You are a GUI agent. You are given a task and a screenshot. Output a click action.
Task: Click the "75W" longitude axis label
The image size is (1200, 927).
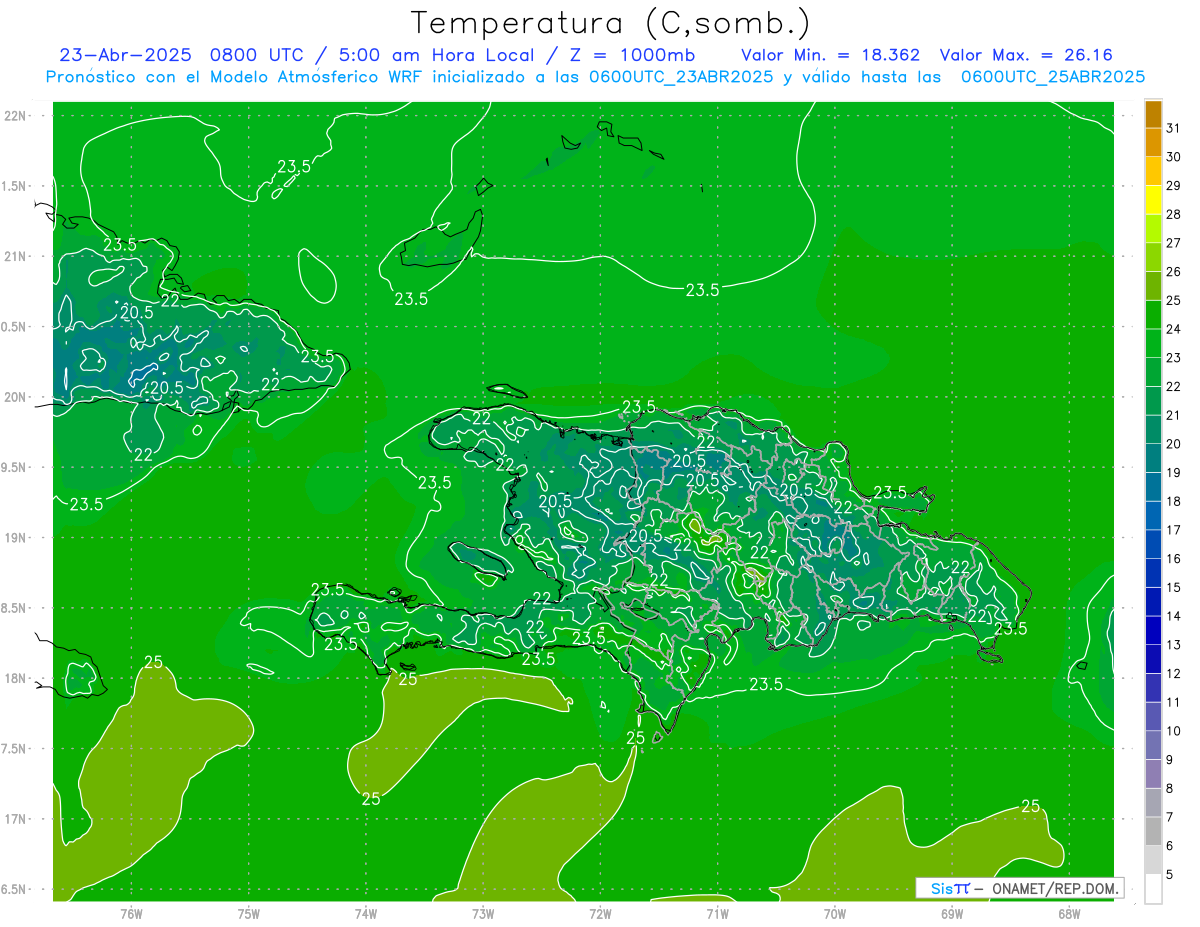[x=249, y=914]
